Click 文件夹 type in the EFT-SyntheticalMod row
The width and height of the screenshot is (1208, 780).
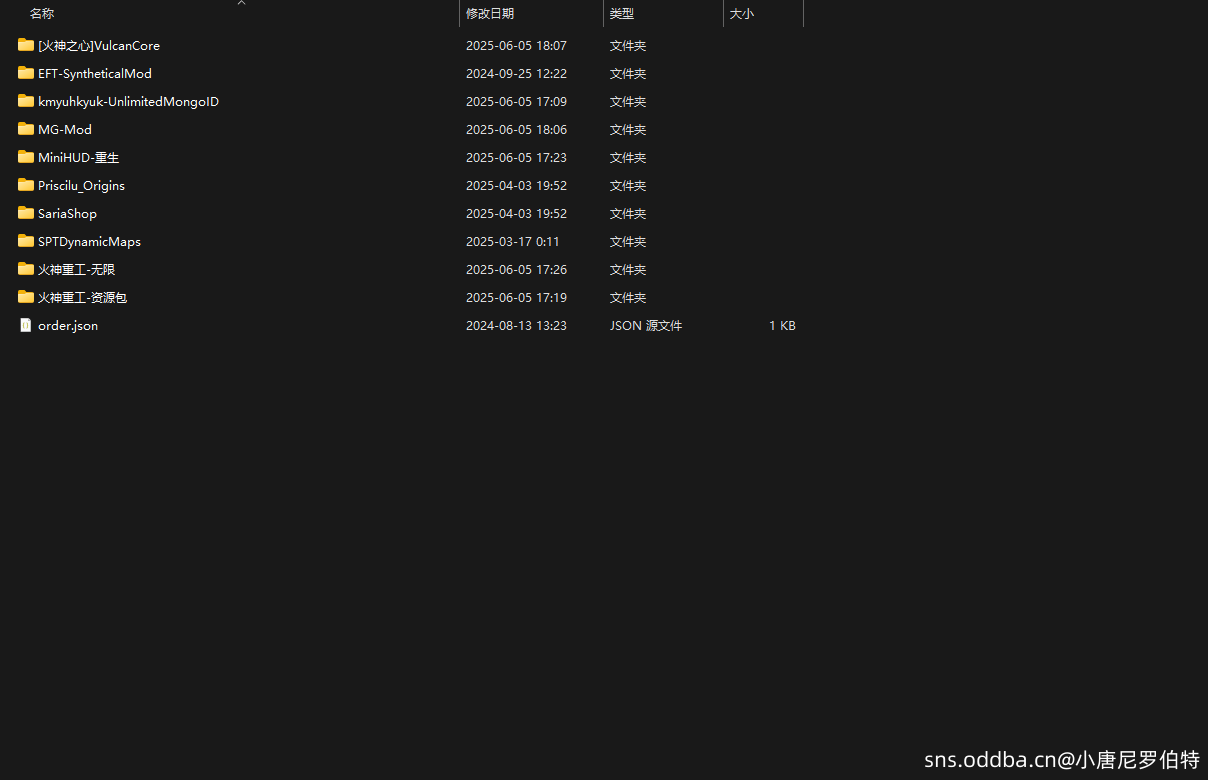click(628, 73)
